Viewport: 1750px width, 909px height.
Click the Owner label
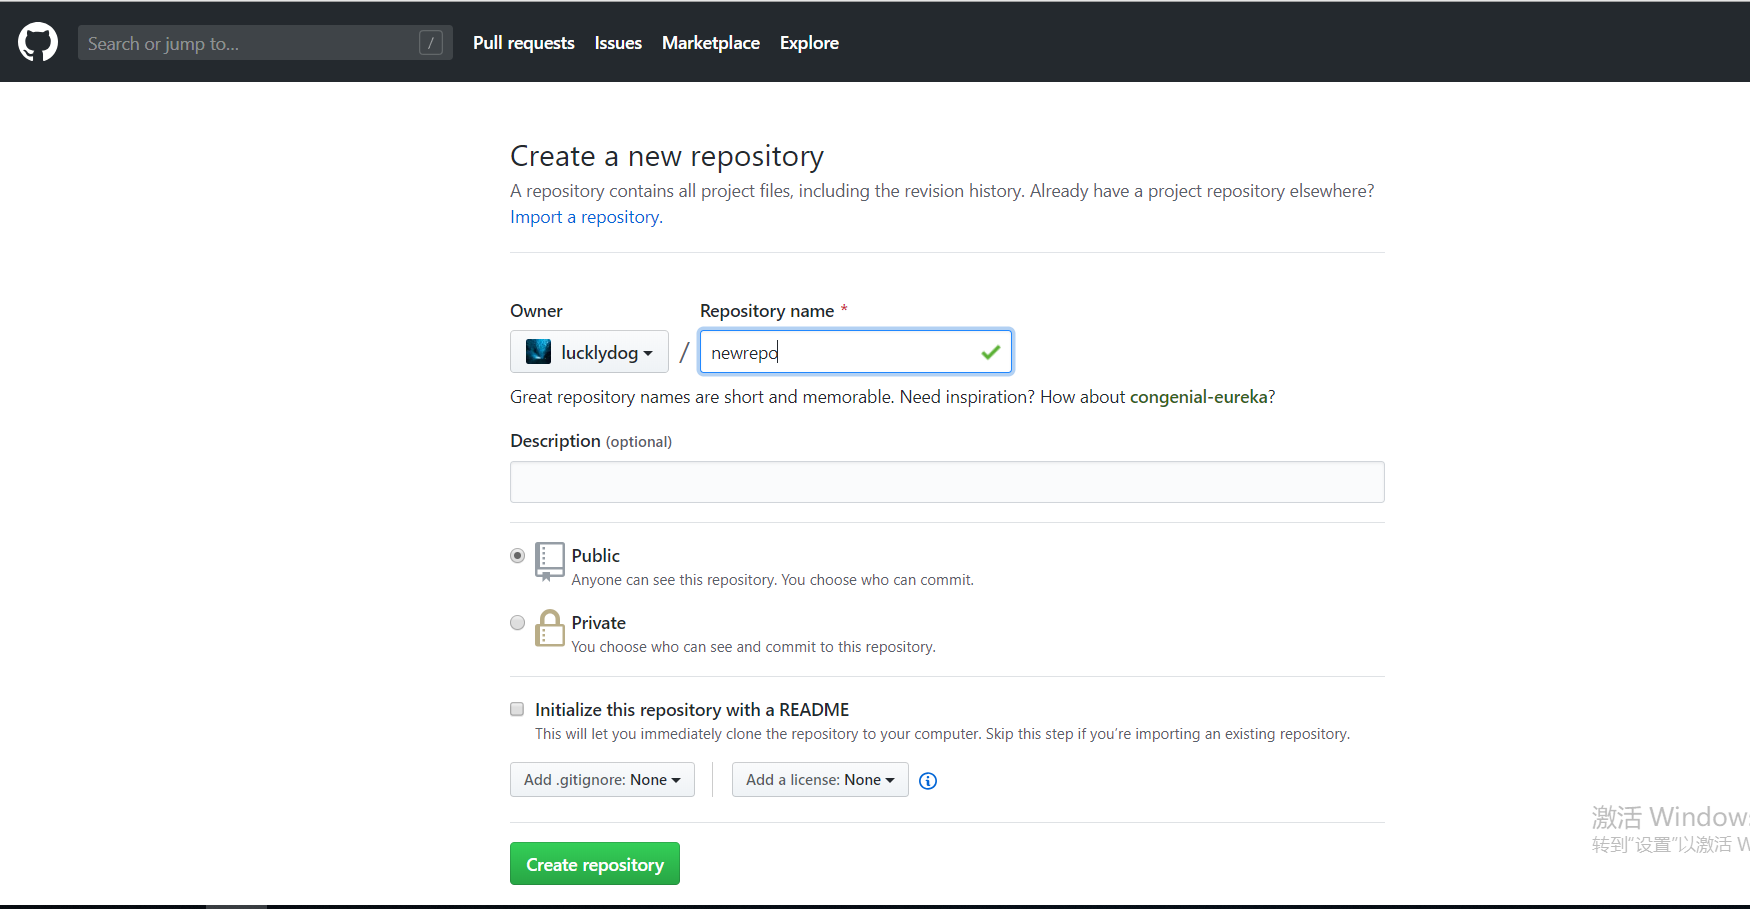[536, 311]
